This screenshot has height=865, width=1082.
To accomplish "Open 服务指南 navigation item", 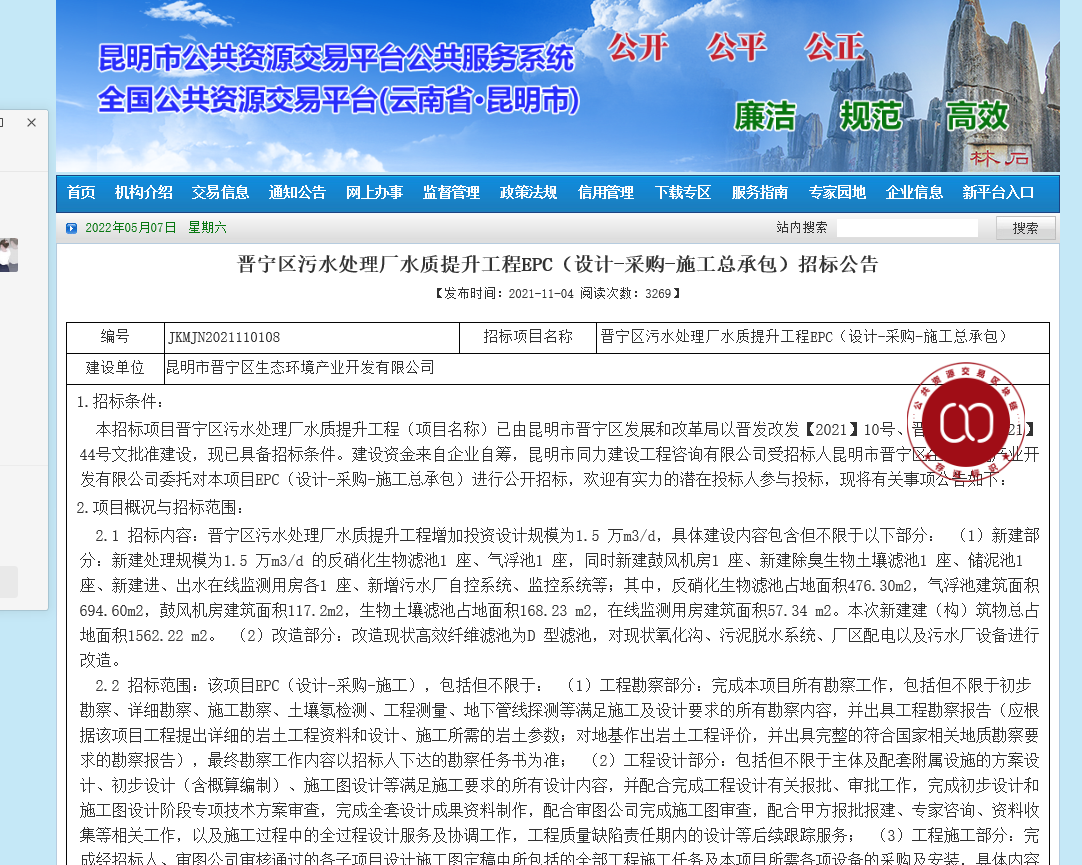I will pos(760,192).
